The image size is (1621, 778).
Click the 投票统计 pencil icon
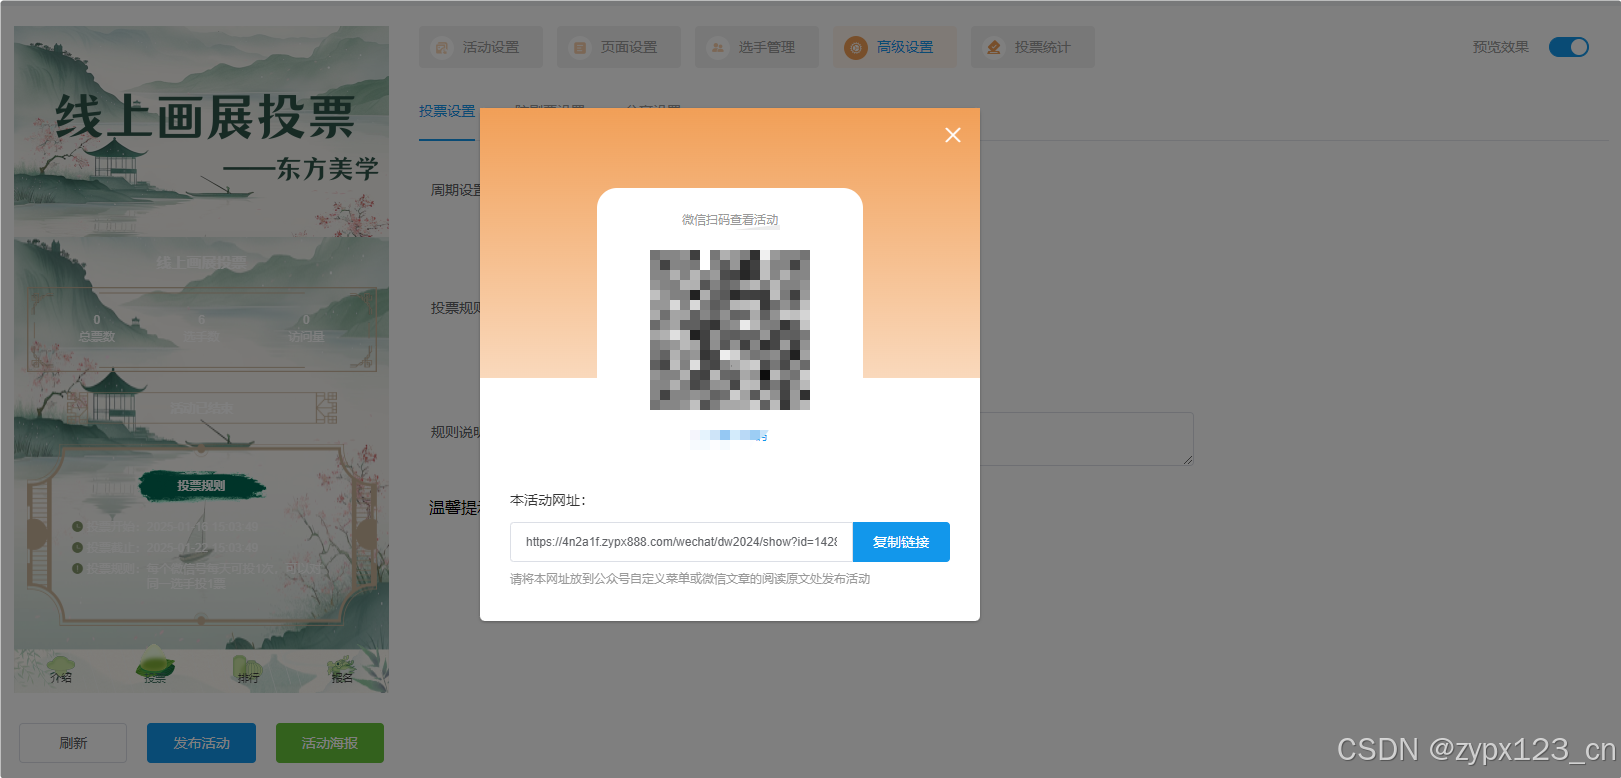pyautogui.click(x=994, y=47)
